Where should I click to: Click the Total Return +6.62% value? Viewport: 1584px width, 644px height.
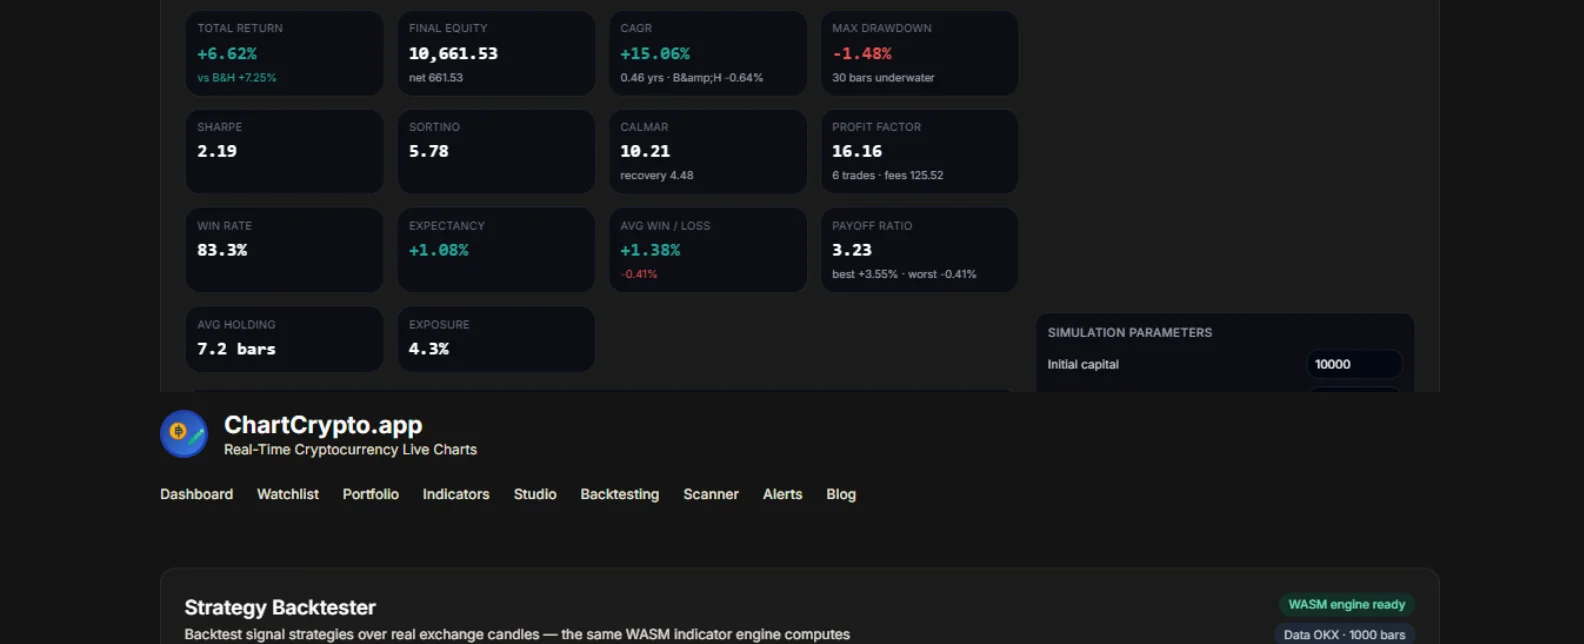(227, 54)
